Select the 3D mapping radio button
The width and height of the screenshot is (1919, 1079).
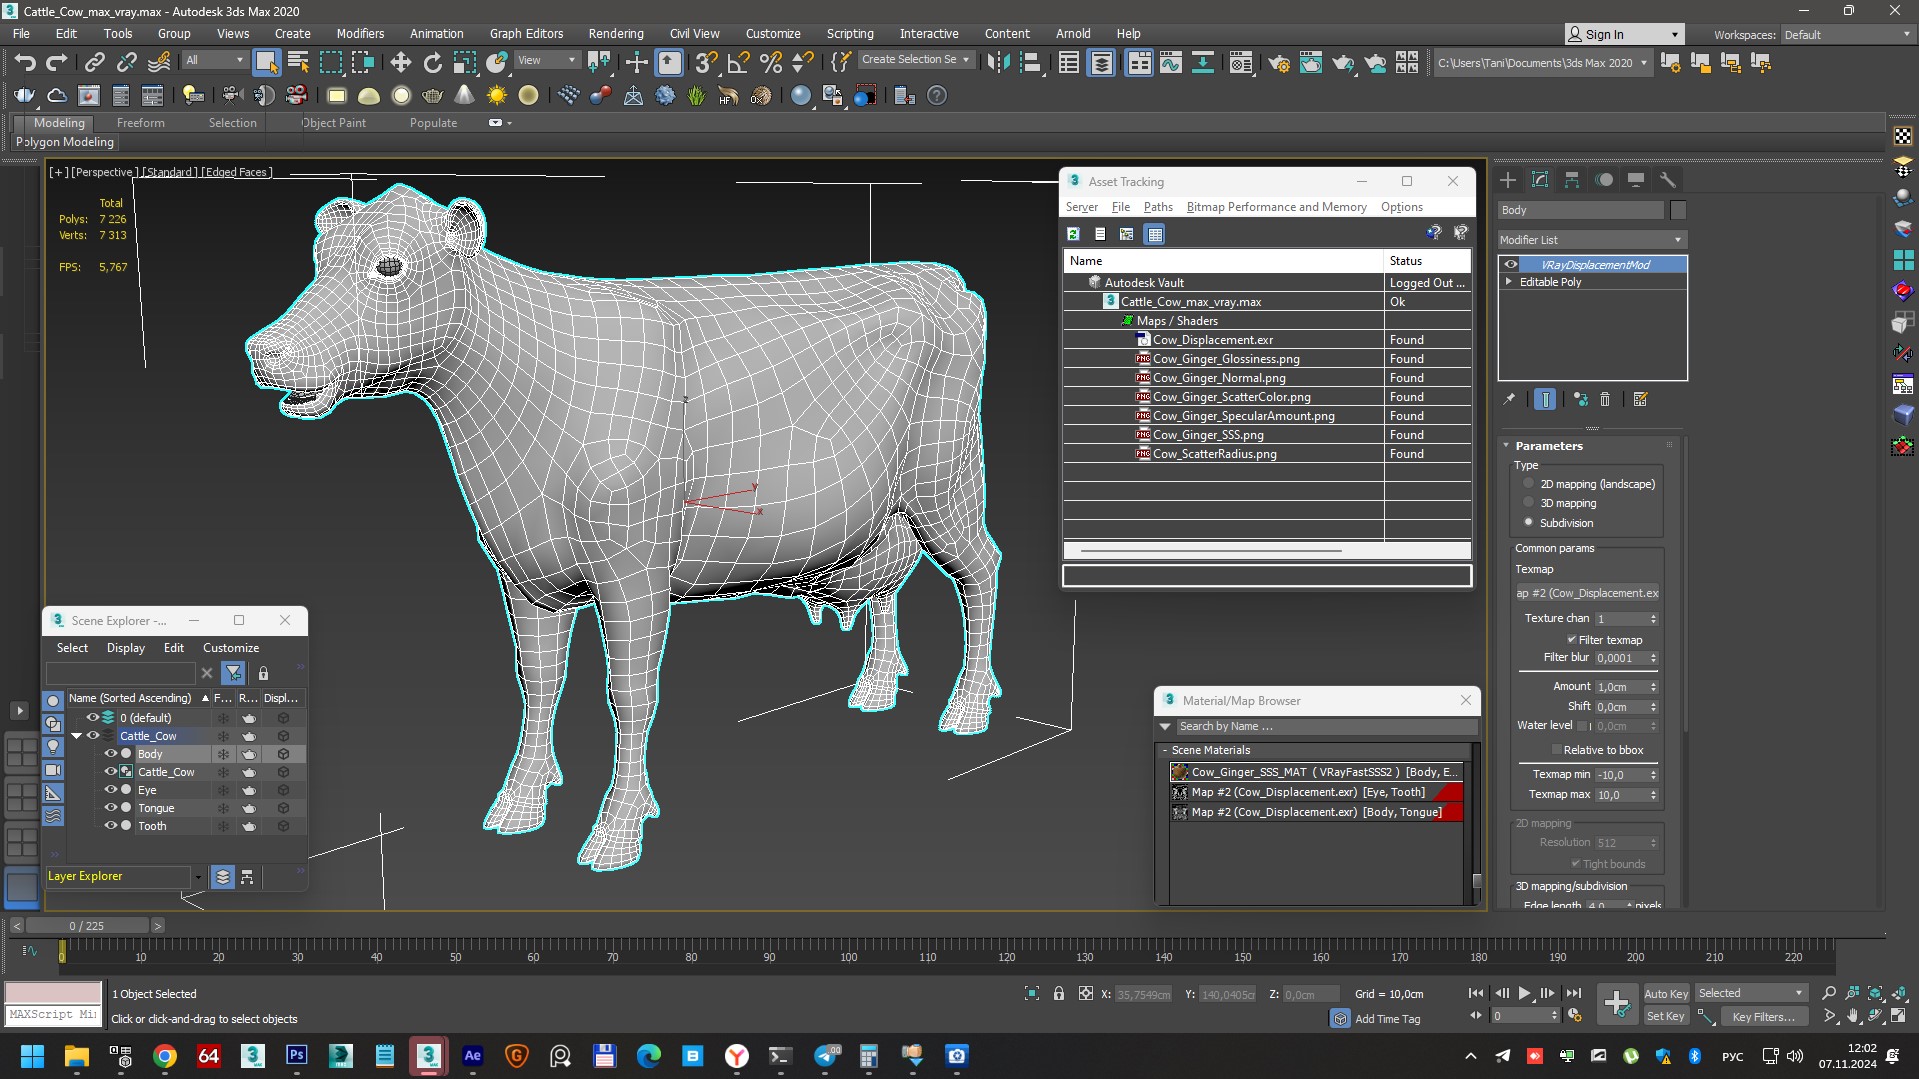click(1528, 503)
